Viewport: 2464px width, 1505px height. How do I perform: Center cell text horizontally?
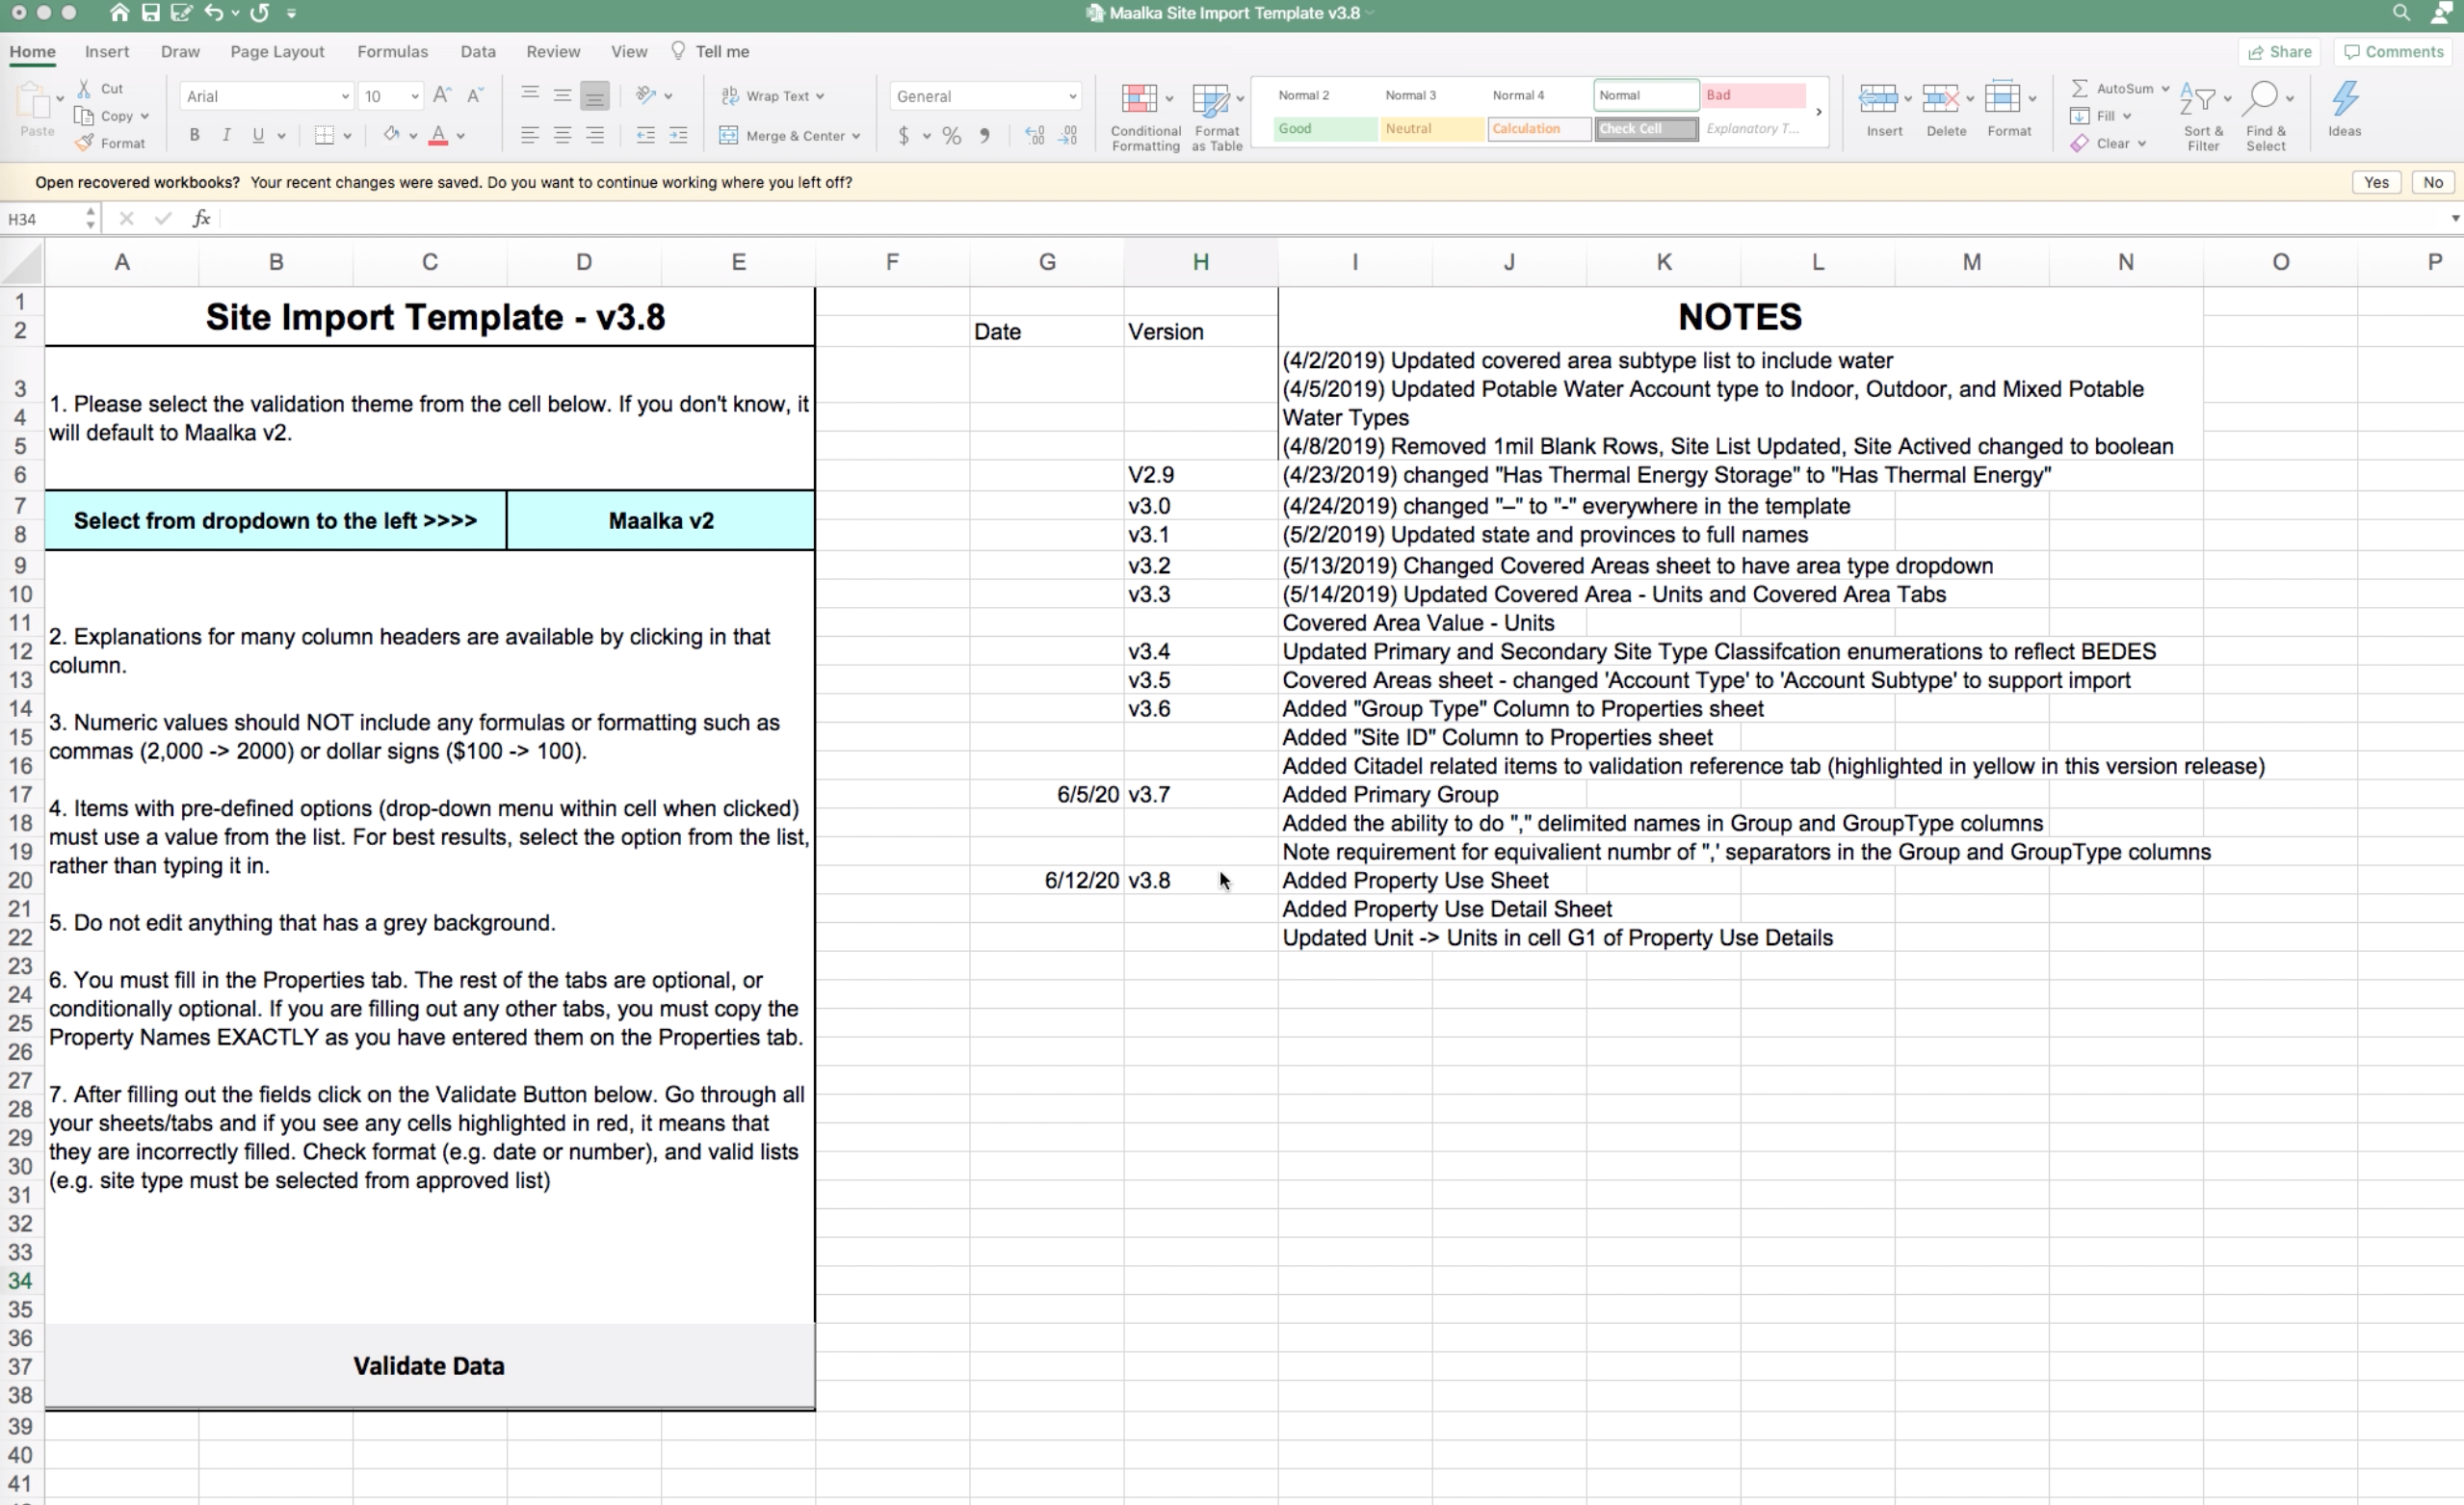pos(563,135)
